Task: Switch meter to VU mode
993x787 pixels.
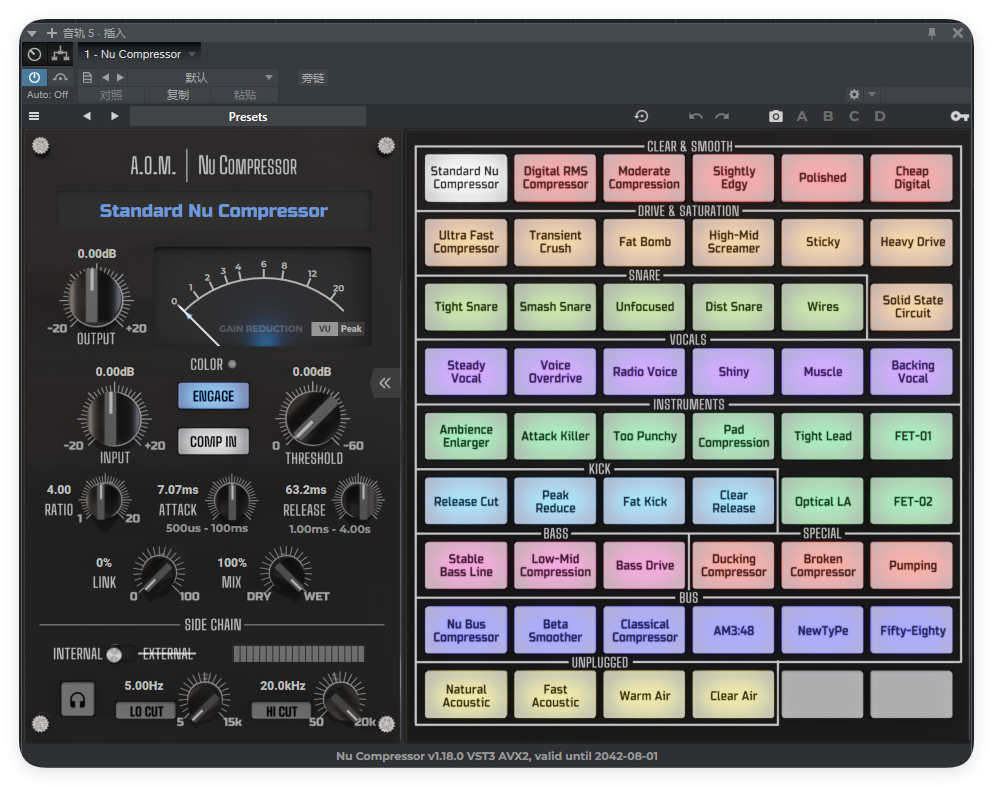Action: pos(324,329)
